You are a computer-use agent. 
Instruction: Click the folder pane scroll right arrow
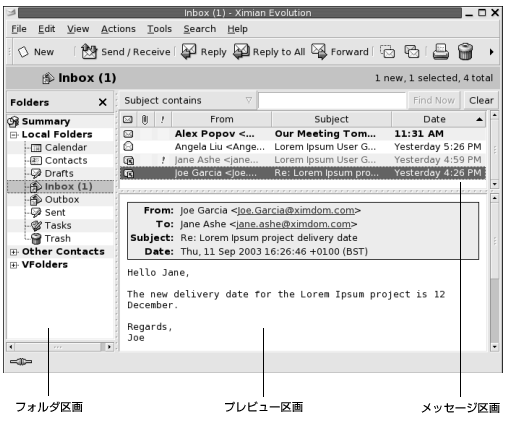click(x=109, y=347)
